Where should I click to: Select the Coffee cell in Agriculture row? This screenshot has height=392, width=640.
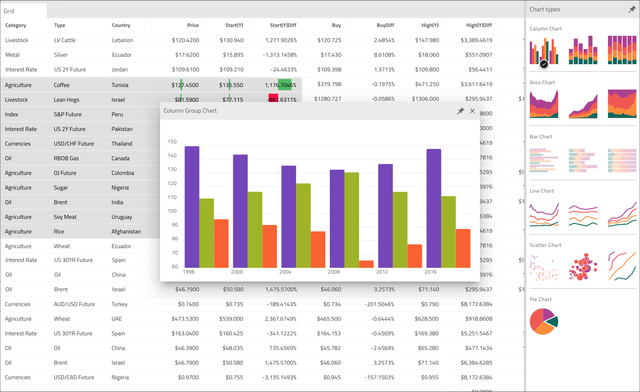click(62, 85)
